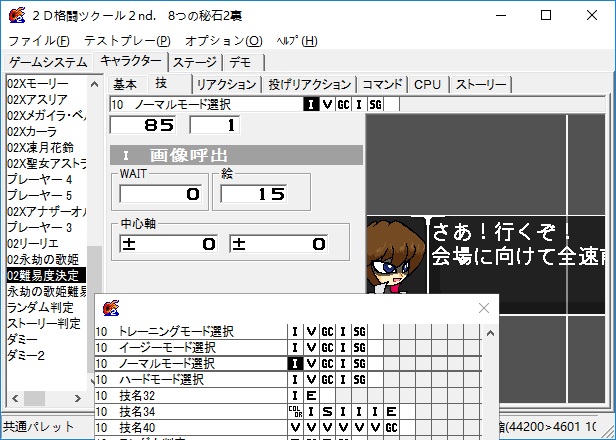616x440 pixels.
Task: Select the E icon in the 技名32 row
Action: pyautogui.click(x=311, y=395)
